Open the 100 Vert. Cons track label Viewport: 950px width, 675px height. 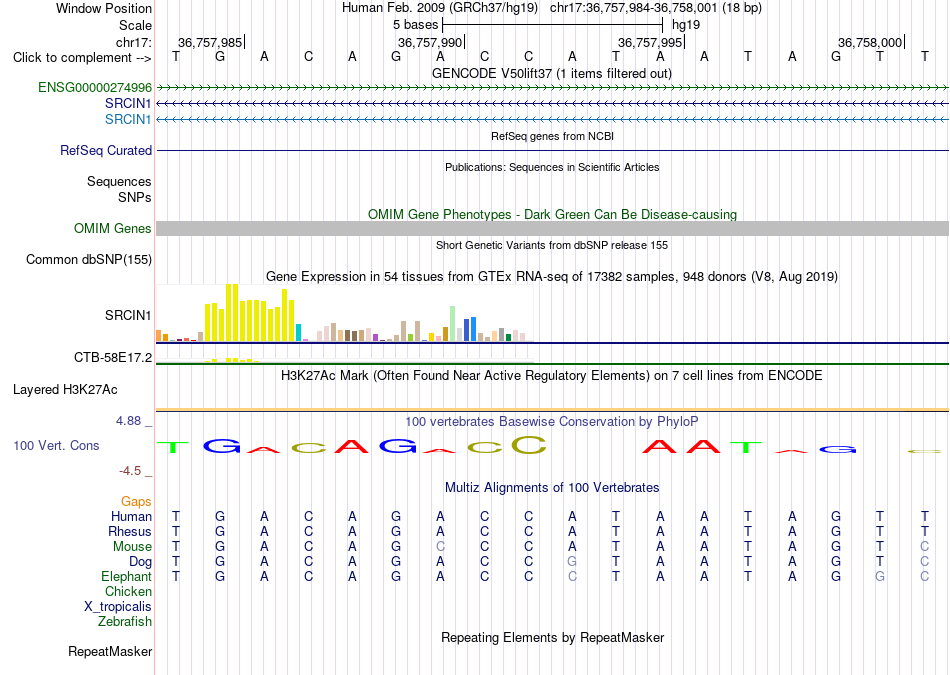click(x=56, y=445)
